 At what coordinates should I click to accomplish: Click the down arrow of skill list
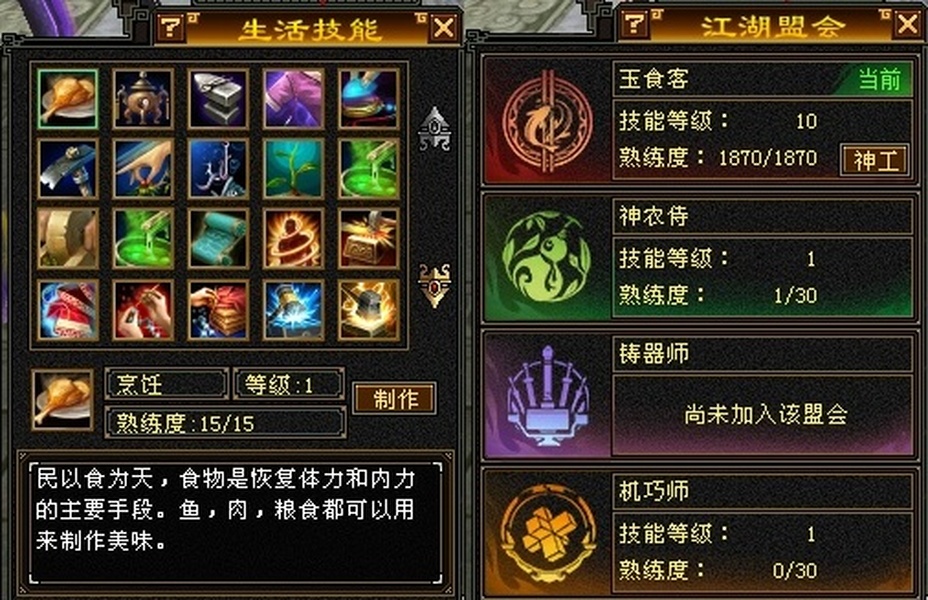pyautogui.click(x=435, y=285)
